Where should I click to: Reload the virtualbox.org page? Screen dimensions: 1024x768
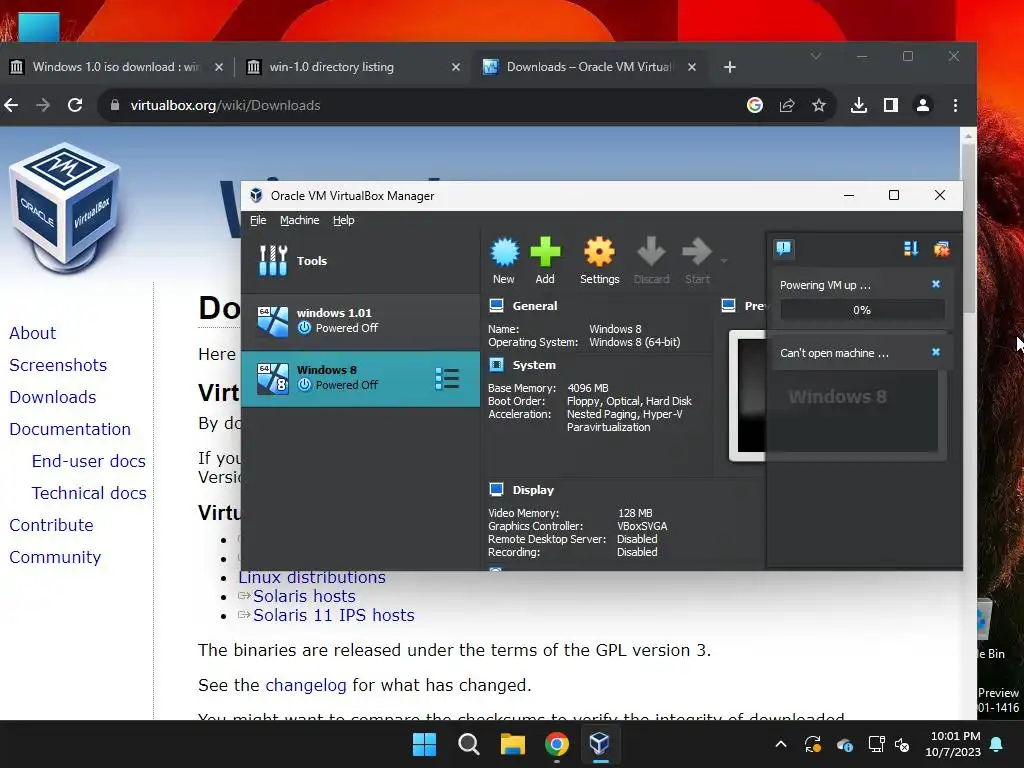(x=75, y=105)
